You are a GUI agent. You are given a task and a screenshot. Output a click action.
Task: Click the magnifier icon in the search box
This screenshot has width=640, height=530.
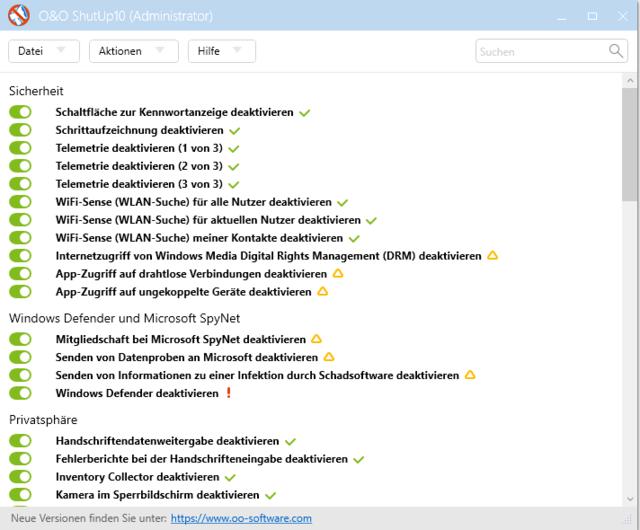click(616, 51)
